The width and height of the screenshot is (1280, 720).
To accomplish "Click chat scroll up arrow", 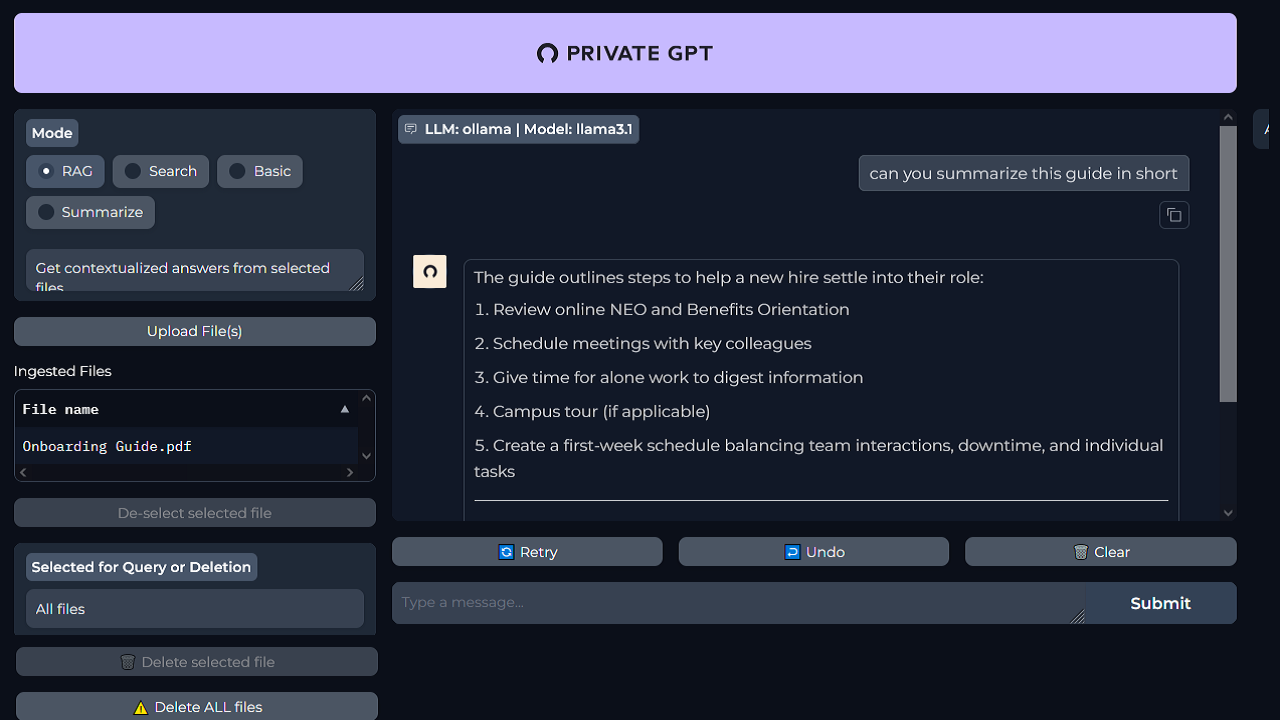I will (1228, 118).
